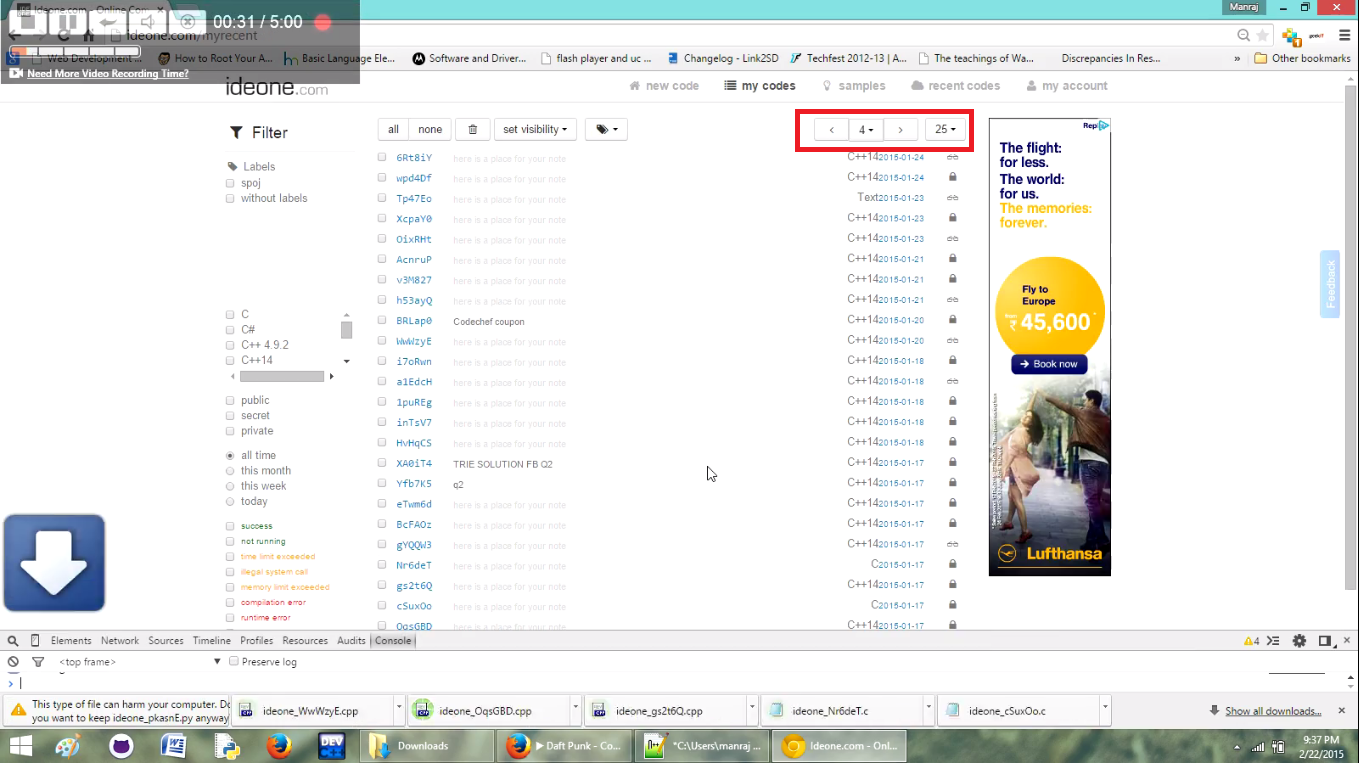Click the recorder's restart arrow button
The height and width of the screenshot is (763, 1359).
pyautogui.click(x=108, y=22)
